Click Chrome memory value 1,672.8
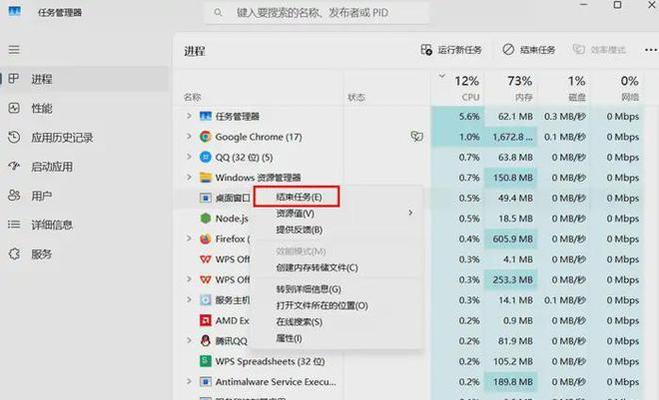659x400 pixels. click(511, 137)
